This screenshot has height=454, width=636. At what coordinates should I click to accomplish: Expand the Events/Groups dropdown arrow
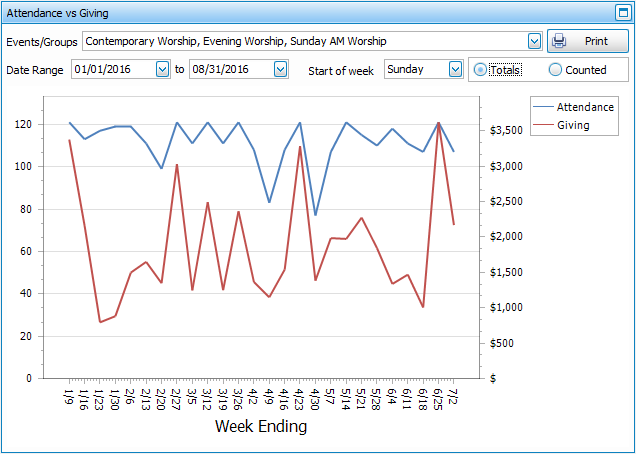click(534, 41)
